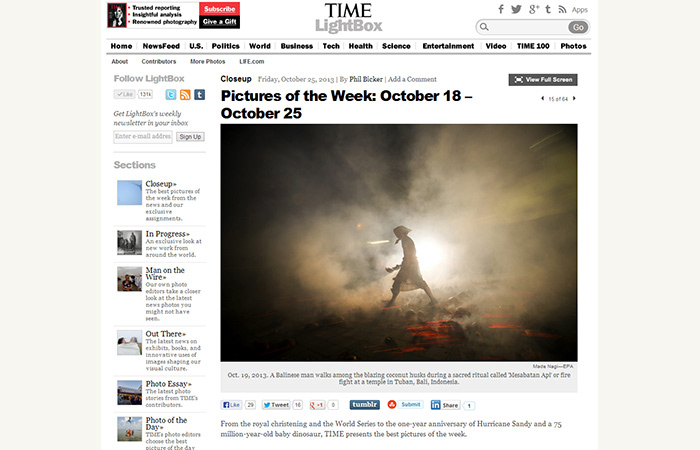
Task: Open the Facebook icon in the header
Action: (501, 9)
